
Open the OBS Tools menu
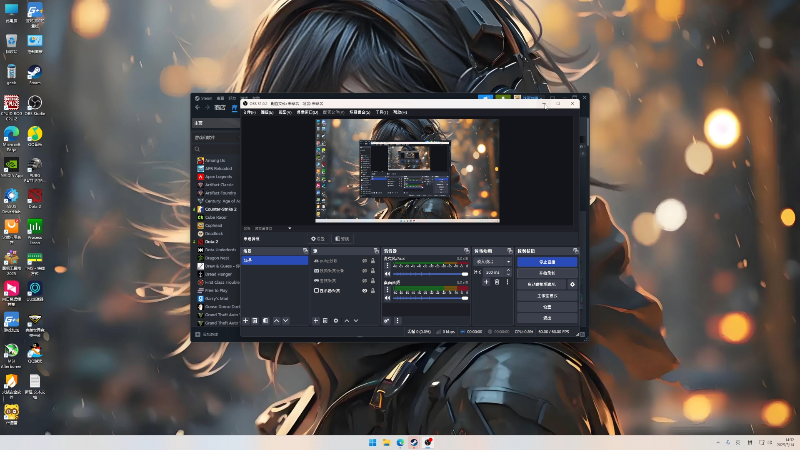382,112
